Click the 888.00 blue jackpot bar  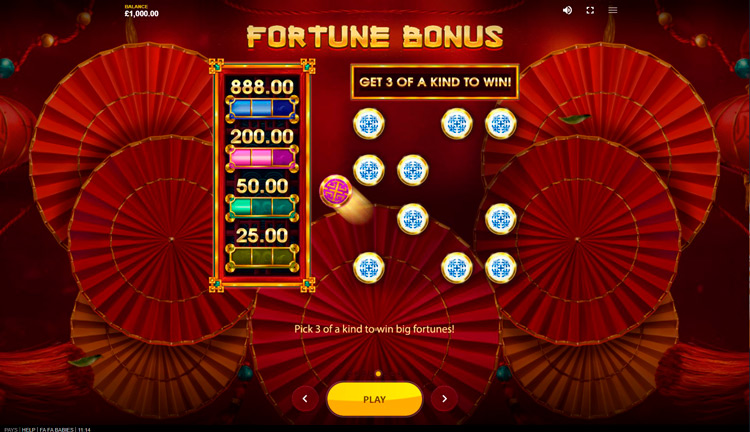(x=262, y=108)
